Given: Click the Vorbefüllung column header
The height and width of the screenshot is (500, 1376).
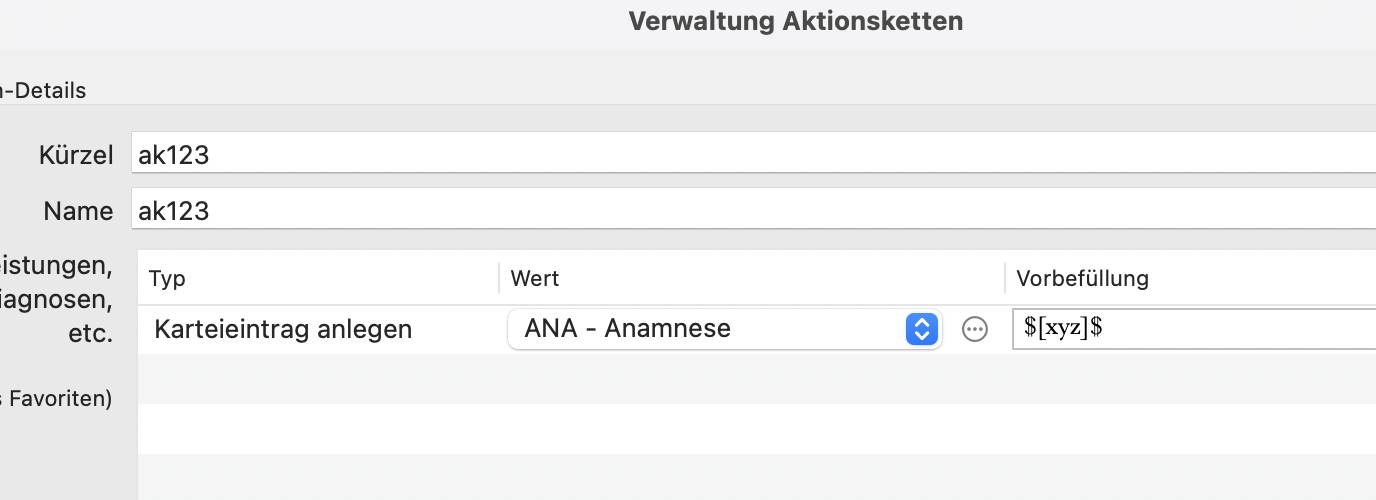Looking at the screenshot, I should point(1082,278).
